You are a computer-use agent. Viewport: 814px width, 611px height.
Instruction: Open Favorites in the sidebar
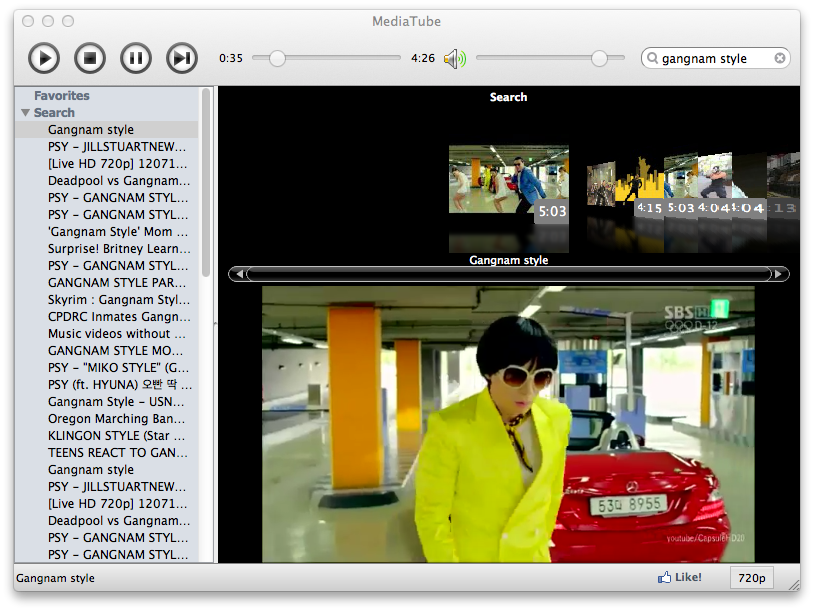tap(62, 96)
